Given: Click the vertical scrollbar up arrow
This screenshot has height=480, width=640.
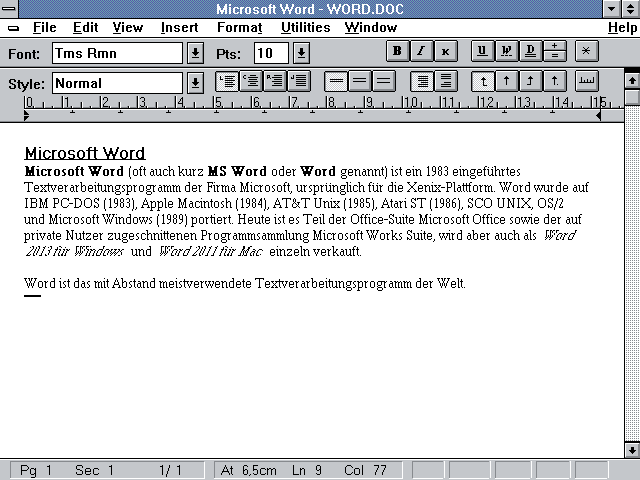Looking at the screenshot, I should pyautogui.click(x=632, y=80).
